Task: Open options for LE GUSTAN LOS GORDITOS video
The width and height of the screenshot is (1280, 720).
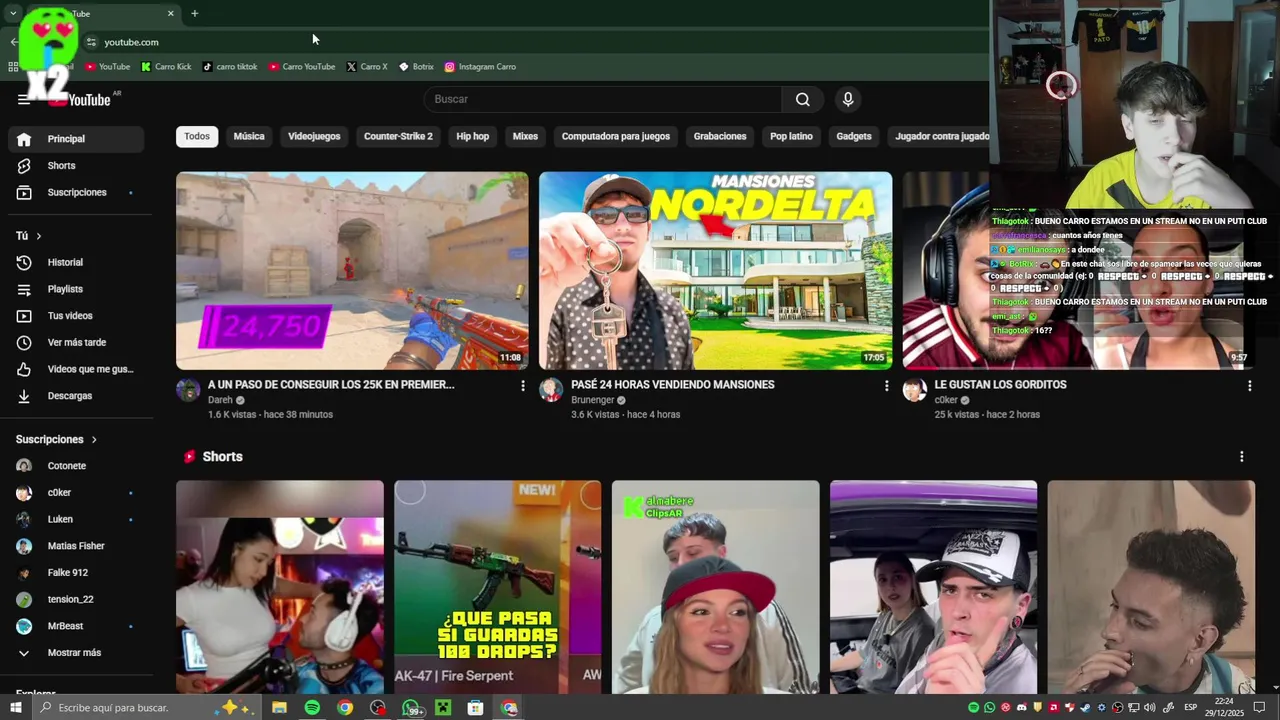Action: (x=1249, y=385)
